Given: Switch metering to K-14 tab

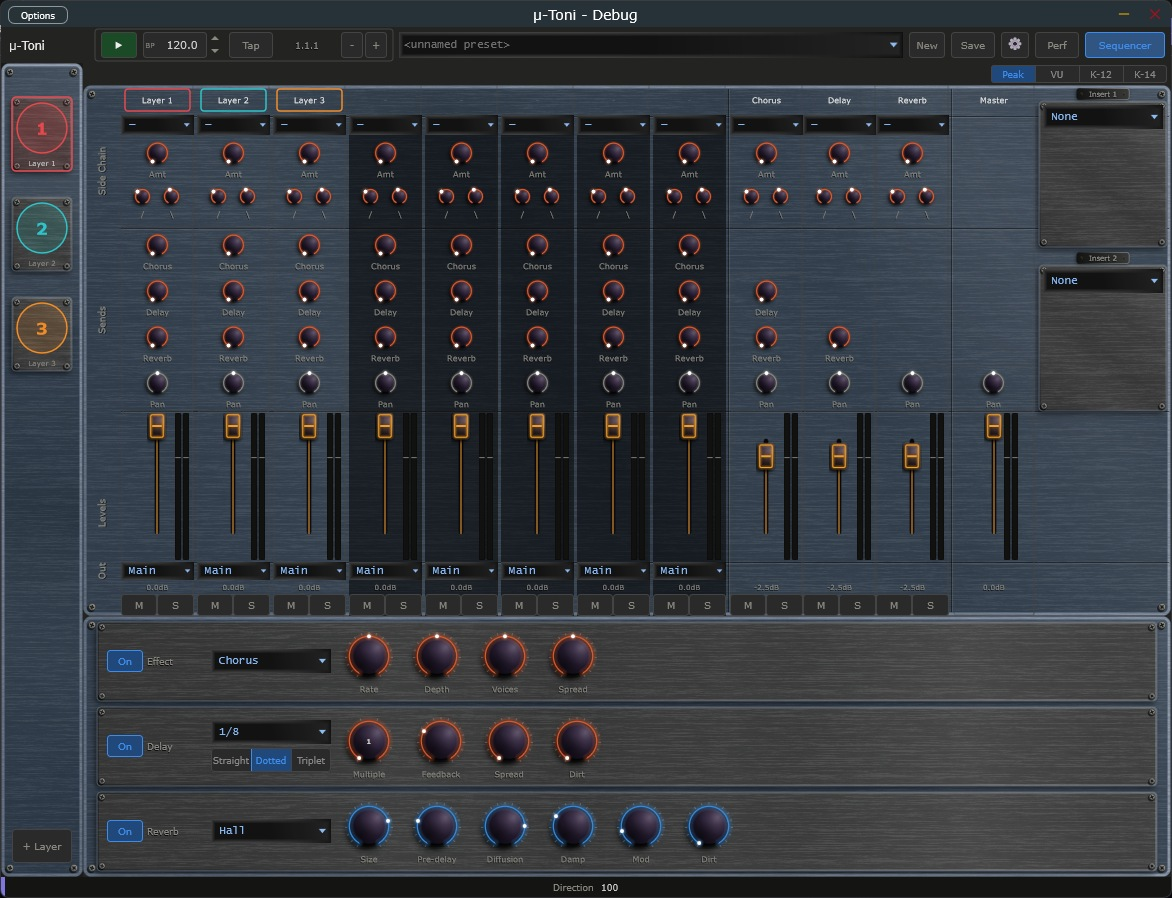Looking at the screenshot, I should coord(1144,74).
